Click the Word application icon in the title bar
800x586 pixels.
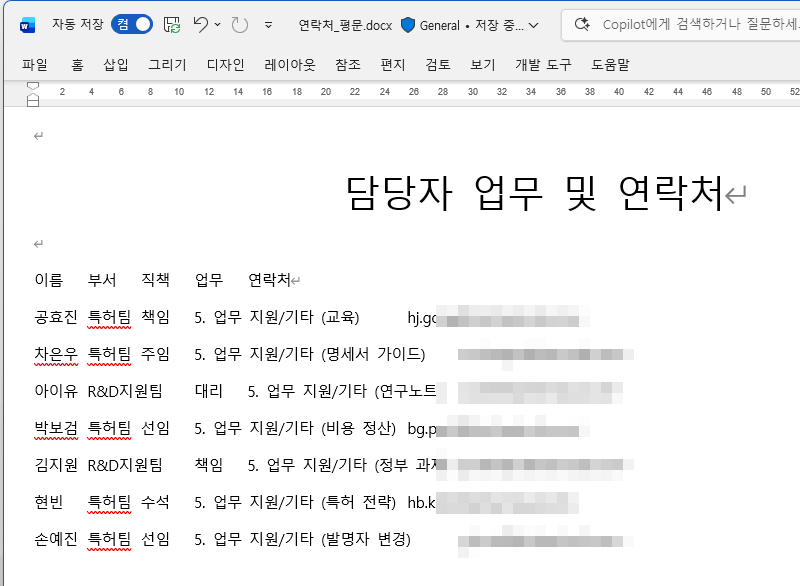(x=27, y=23)
